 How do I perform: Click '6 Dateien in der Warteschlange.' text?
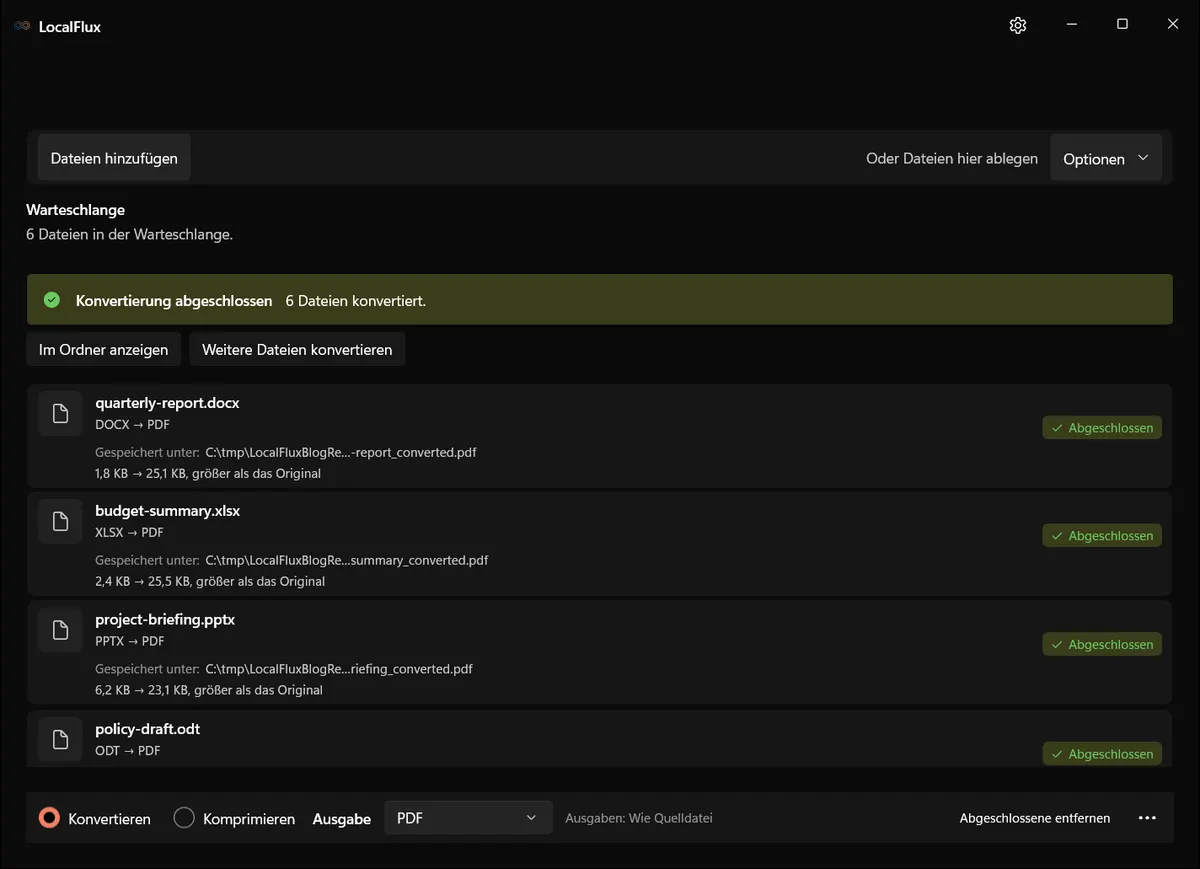pyautogui.click(x=129, y=234)
